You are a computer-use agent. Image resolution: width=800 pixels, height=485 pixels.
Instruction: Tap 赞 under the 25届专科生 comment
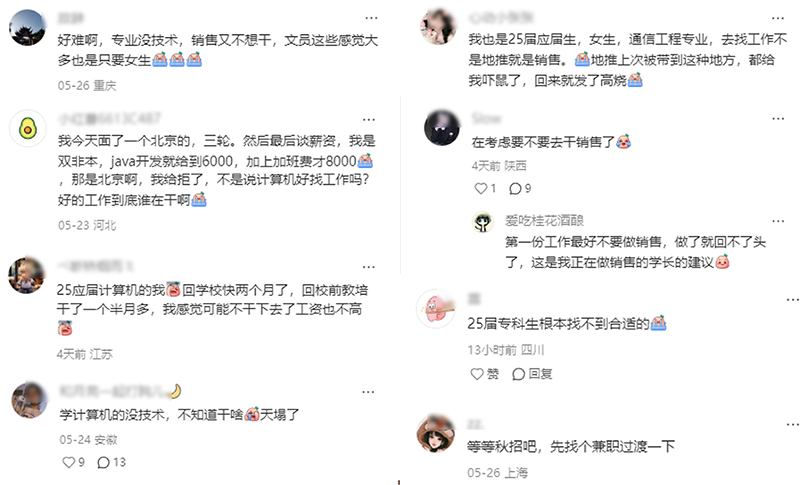coord(484,374)
